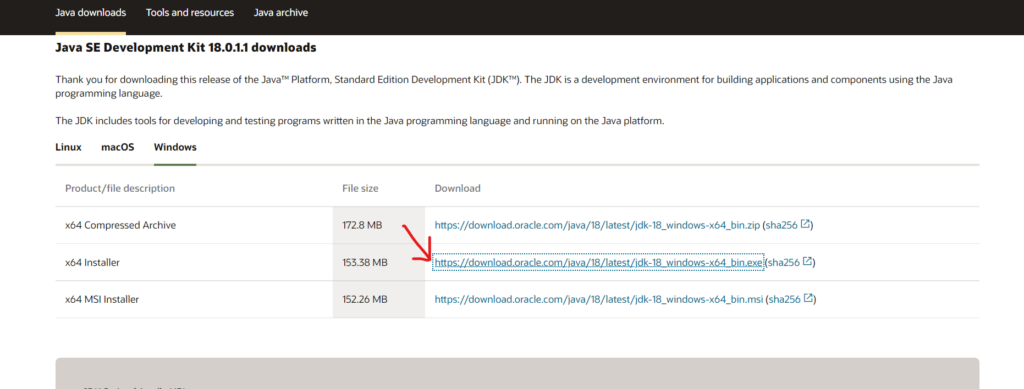Image resolution: width=1024 pixels, height=389 pixels.
Task: Click 'Java SE Development Kit 18.0.1.1 downloads' heading
Action: (x=186, y=48)
